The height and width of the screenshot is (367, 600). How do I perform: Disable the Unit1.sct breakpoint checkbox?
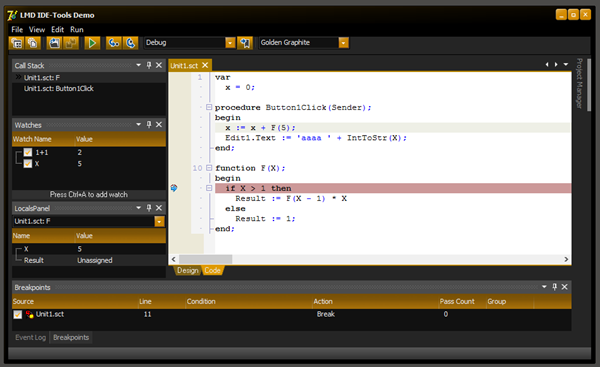pyautogui.click(x=18, y=315)
